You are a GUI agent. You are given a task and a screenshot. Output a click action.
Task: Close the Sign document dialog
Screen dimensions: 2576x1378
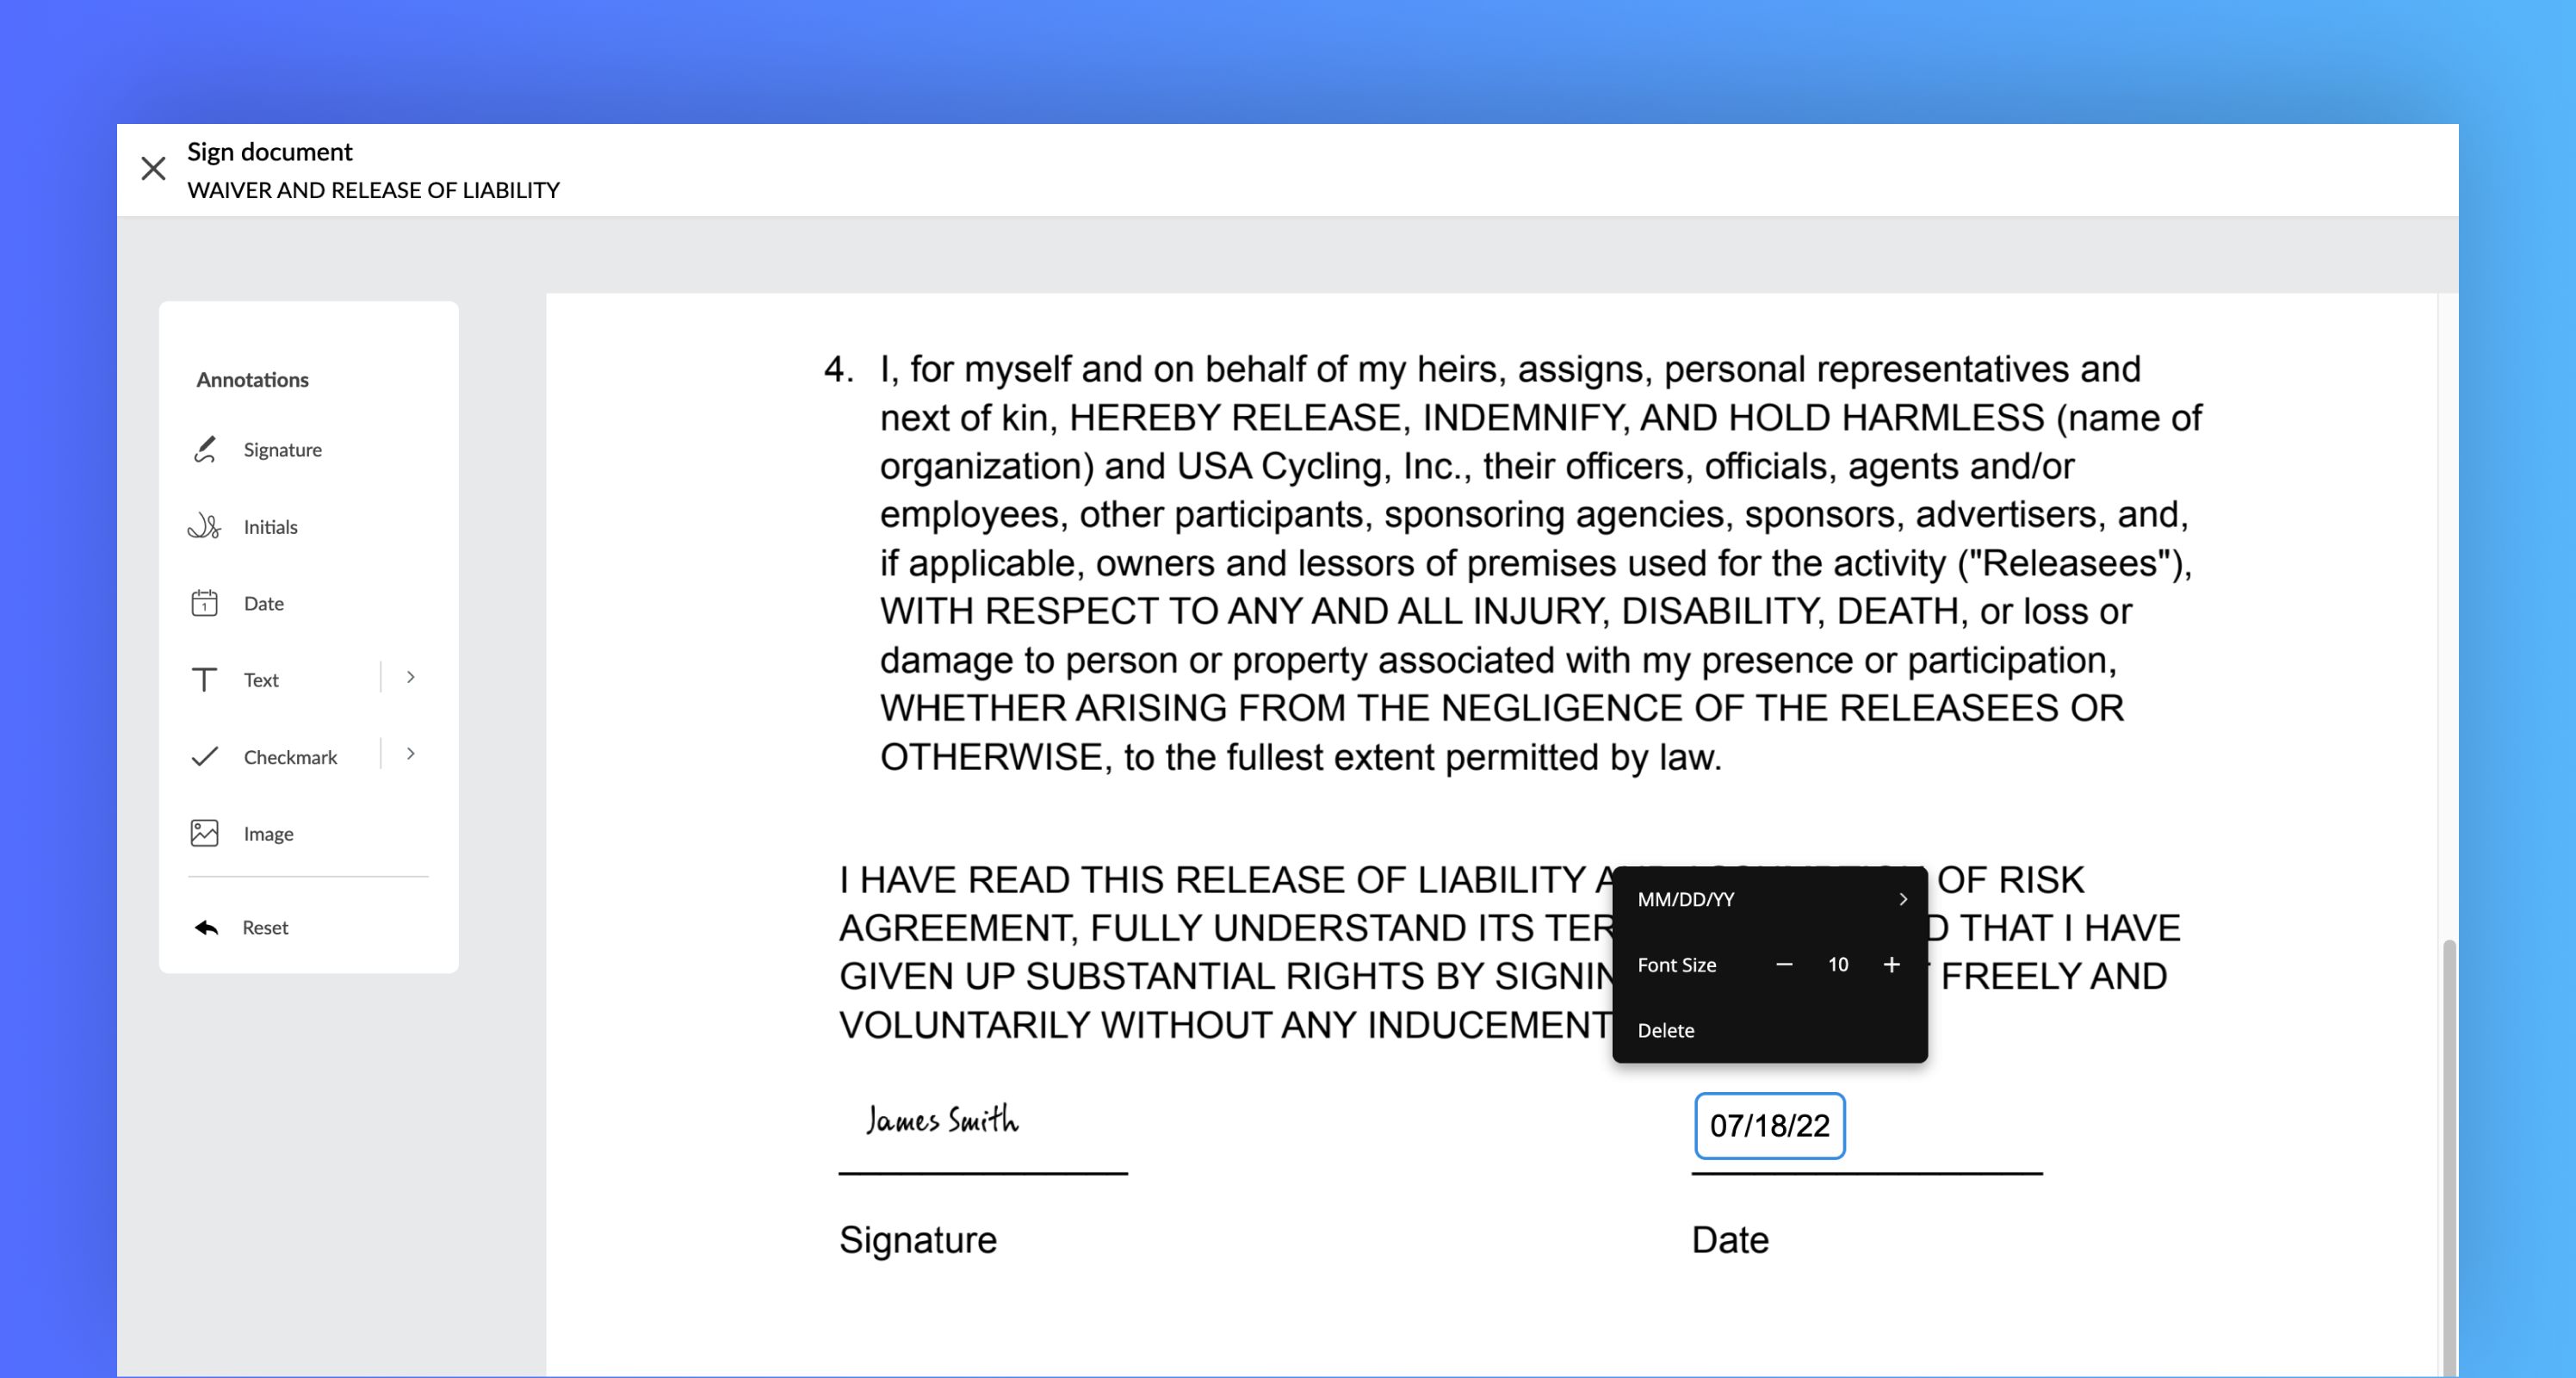tap(154, 168)
